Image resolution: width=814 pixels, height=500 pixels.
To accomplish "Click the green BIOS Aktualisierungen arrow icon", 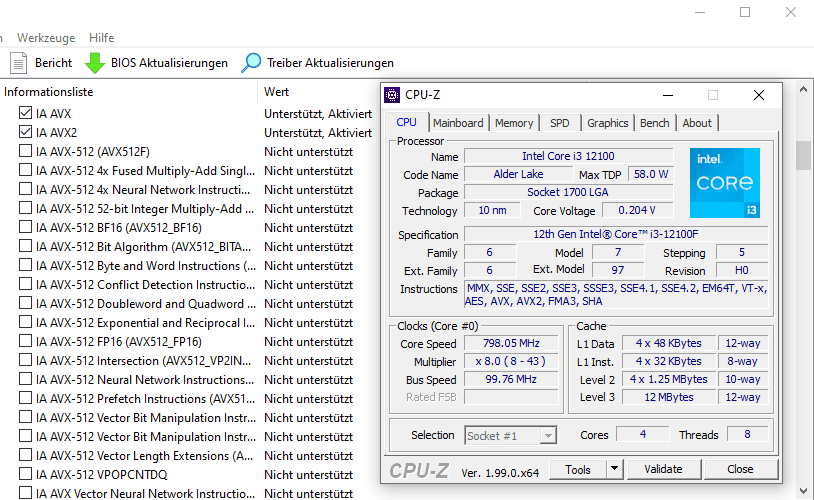I will click(94, 63).
